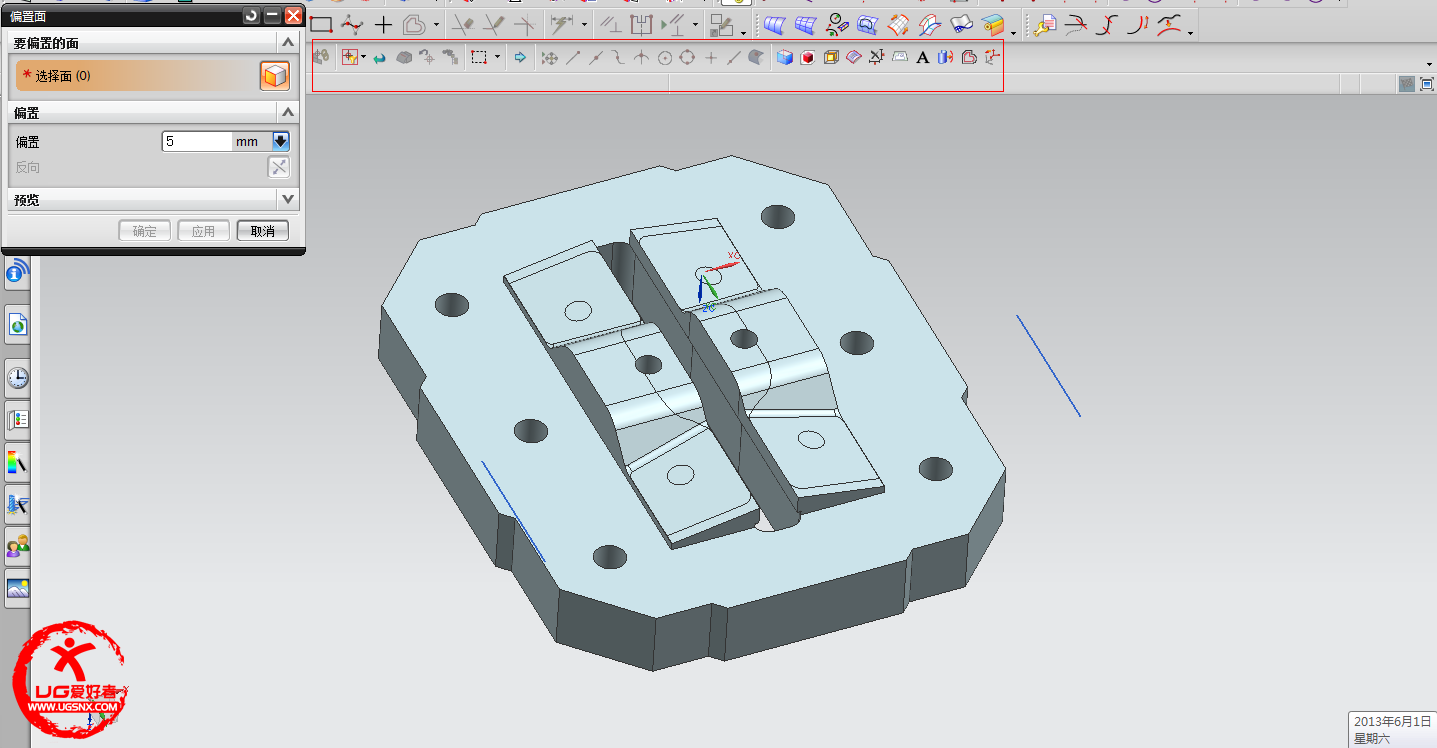The image size is (1437, 748).
Task: Toggle full screen mode icon
Action: click(x=1427, y=84)
